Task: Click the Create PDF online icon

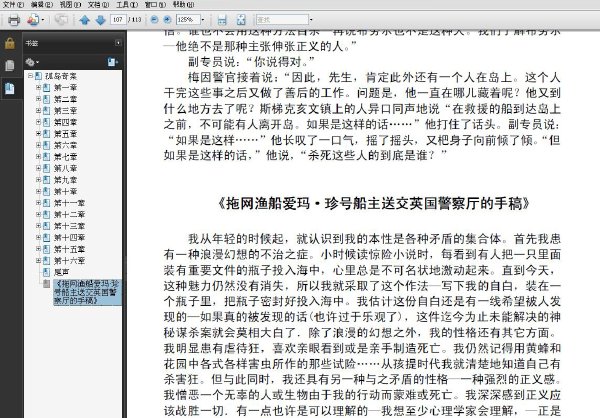Action: tap(33, 20)
